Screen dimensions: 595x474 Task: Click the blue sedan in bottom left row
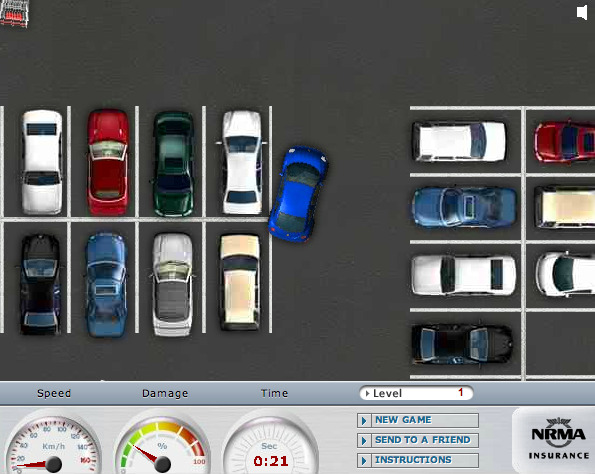point(106,285)
